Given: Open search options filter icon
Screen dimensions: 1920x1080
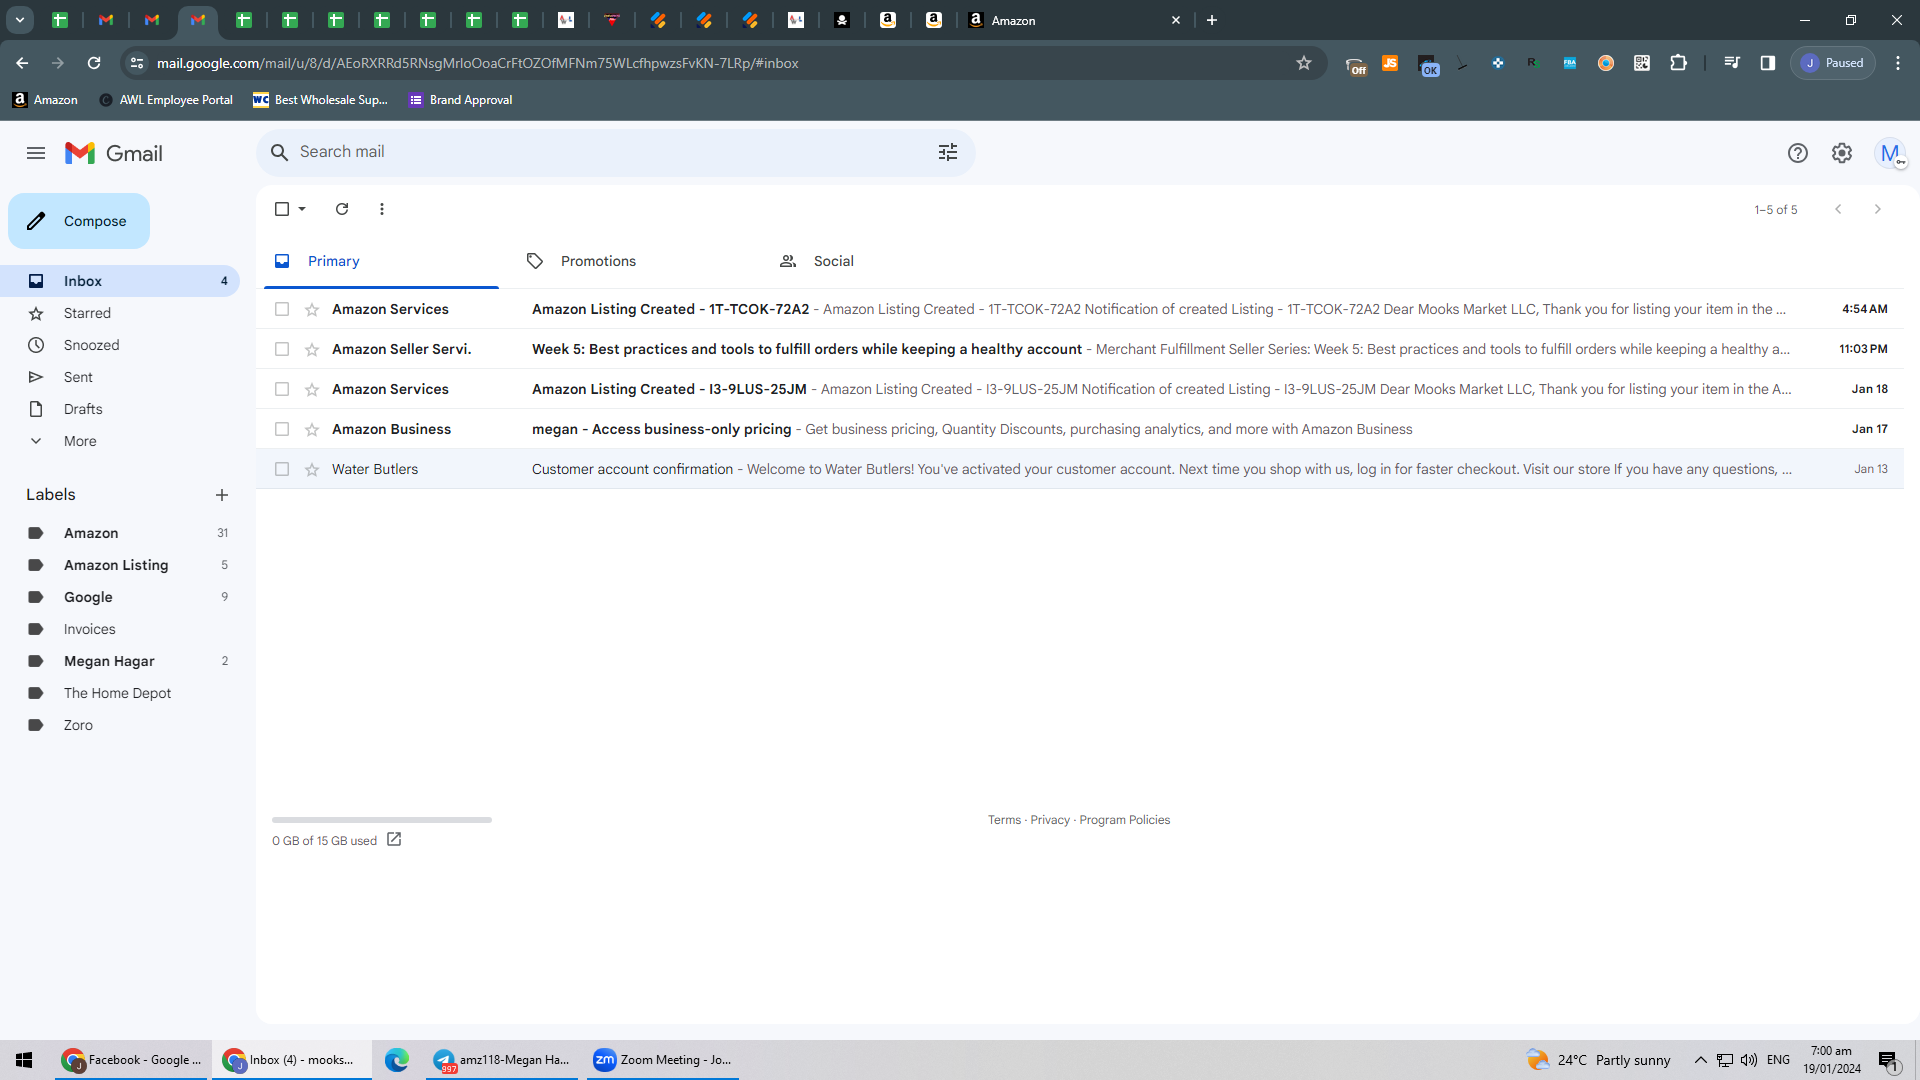Looking at the screenshot, I should (948, 152).
